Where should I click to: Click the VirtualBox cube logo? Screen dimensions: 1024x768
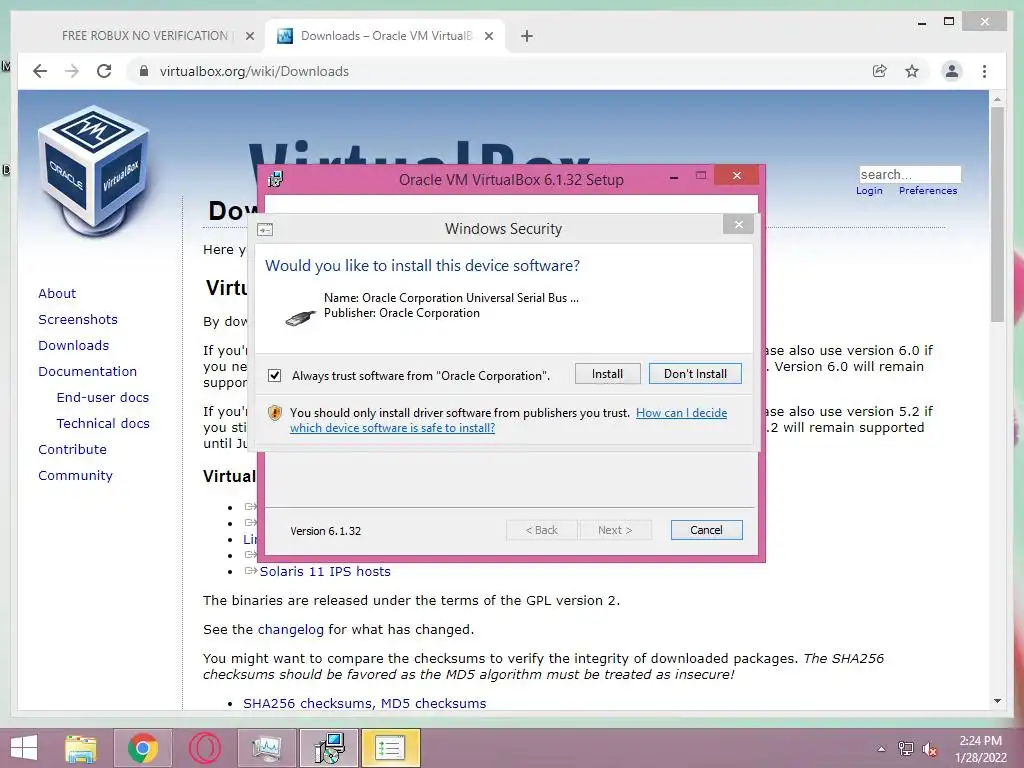coord(94,170)
